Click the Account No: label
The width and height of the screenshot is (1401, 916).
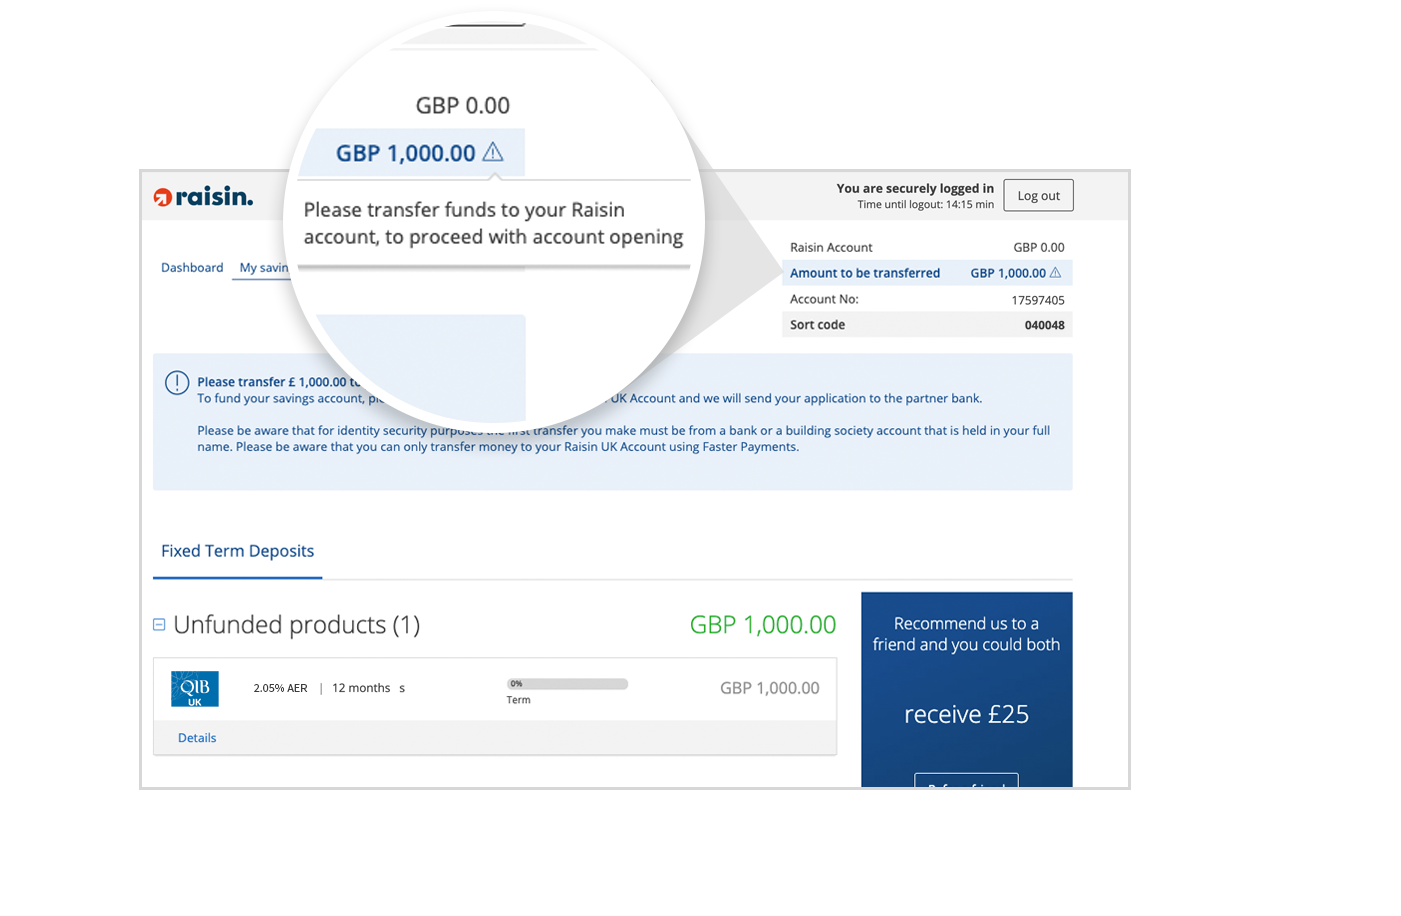[824, 299]
